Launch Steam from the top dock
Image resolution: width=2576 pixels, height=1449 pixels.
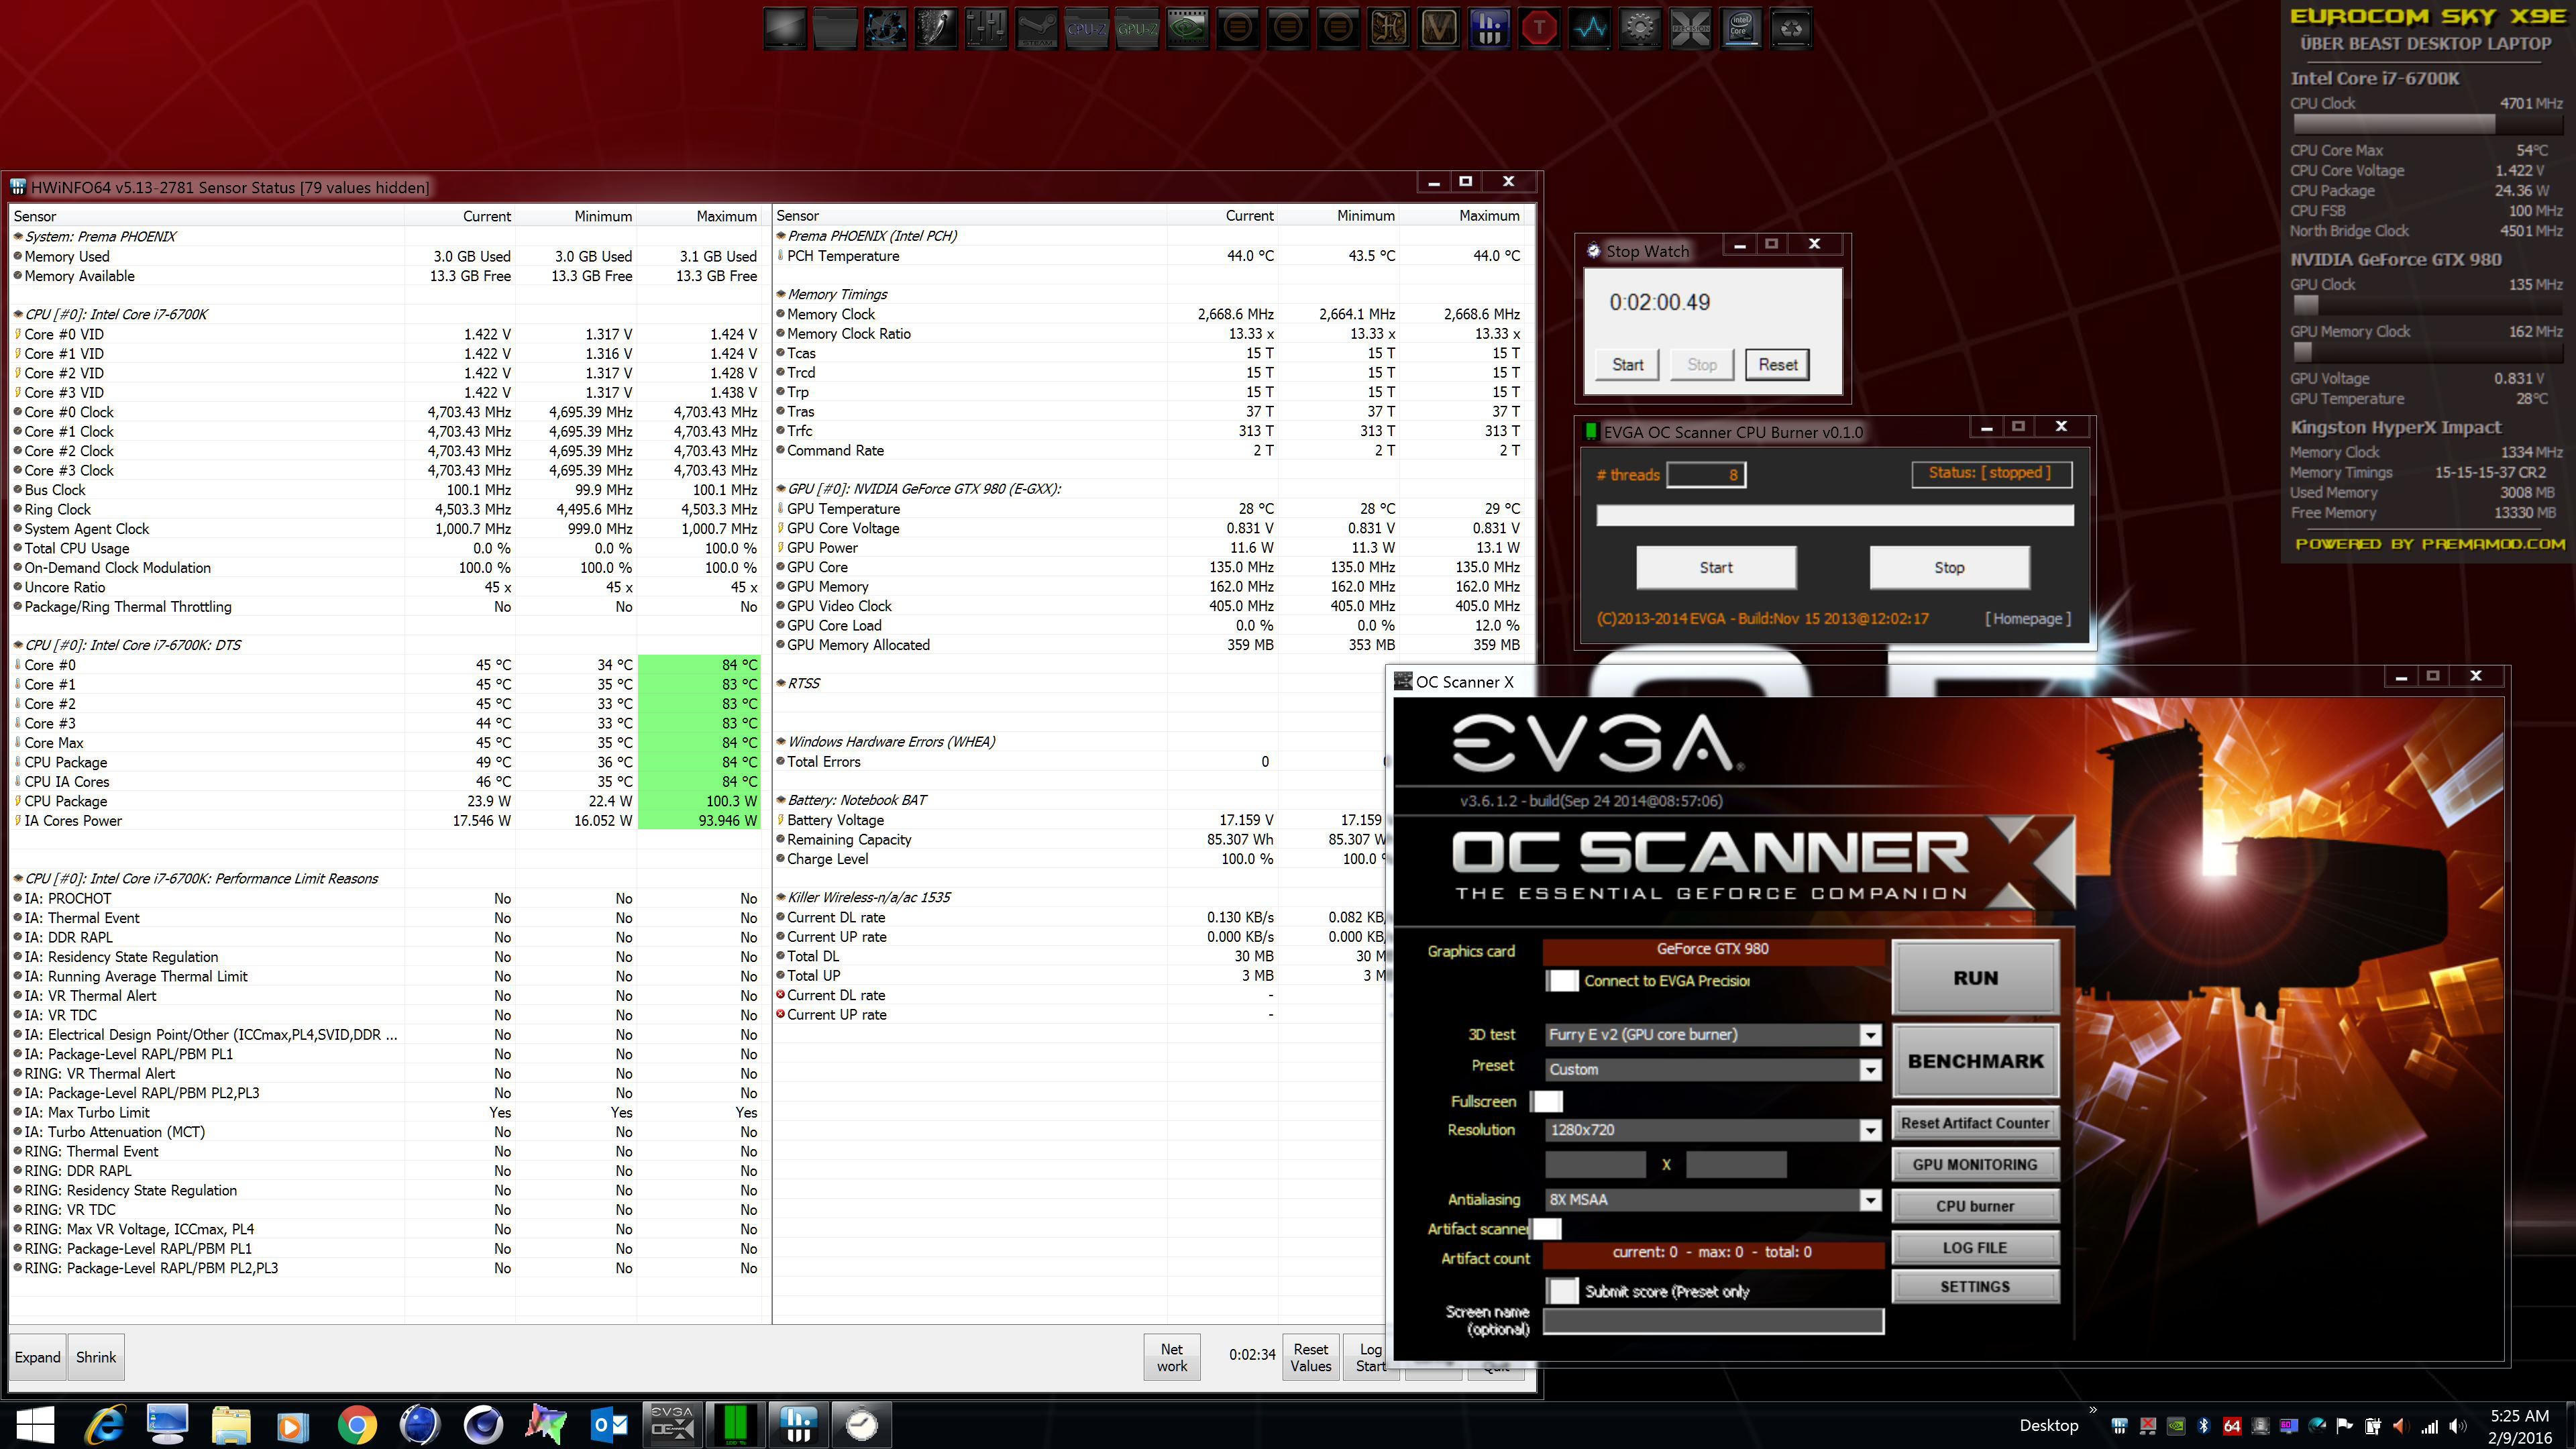pos(1036,28)
